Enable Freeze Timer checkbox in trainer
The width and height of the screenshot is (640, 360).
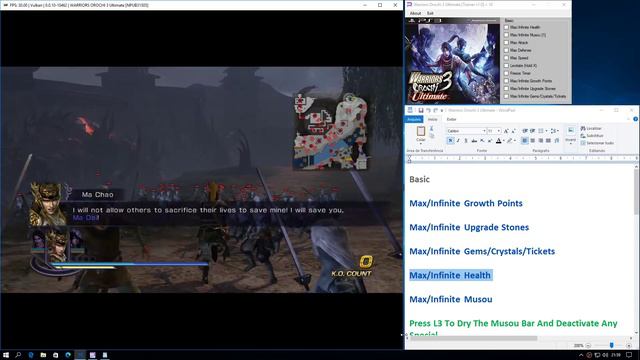pos(507,73)
